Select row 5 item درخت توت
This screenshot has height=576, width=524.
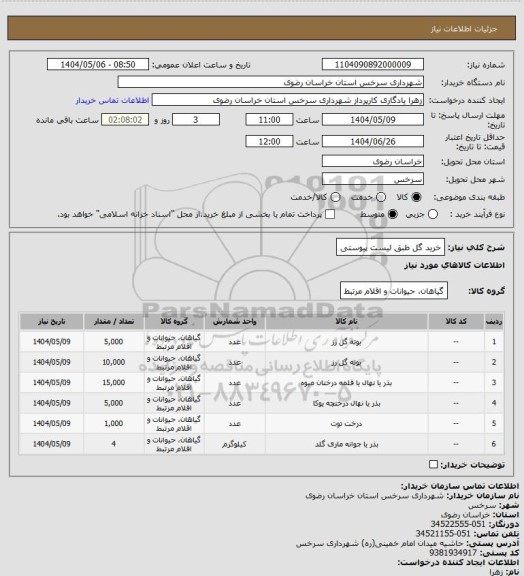pos(346,424)
